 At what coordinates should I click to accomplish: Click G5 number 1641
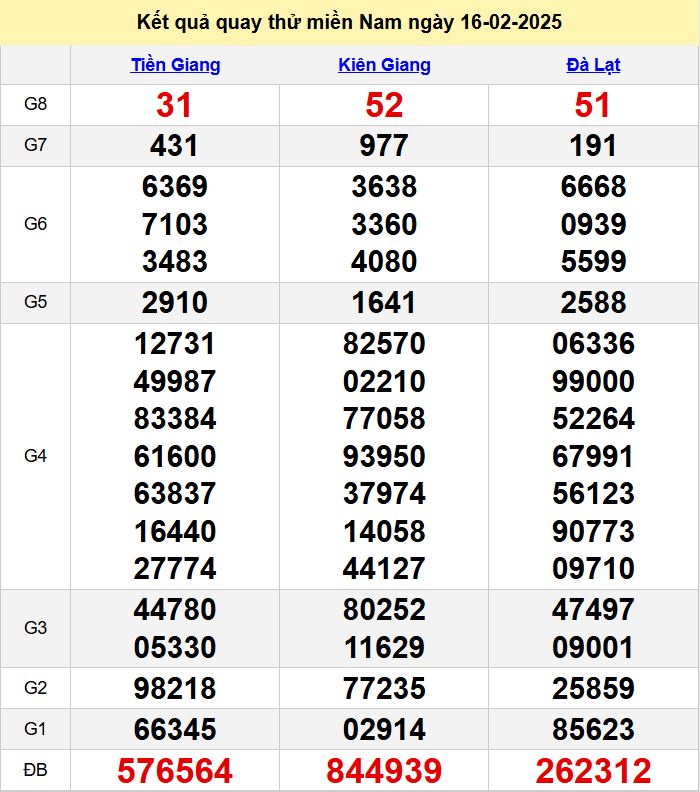(x=384, y=303)
